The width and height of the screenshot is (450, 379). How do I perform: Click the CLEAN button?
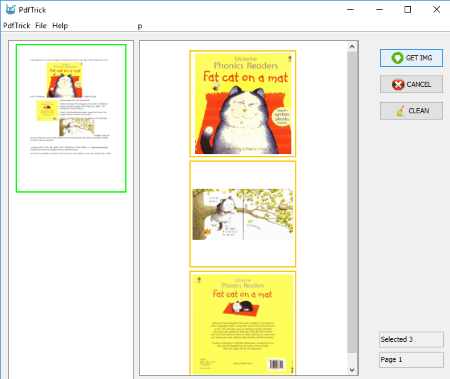click(411, 111)
